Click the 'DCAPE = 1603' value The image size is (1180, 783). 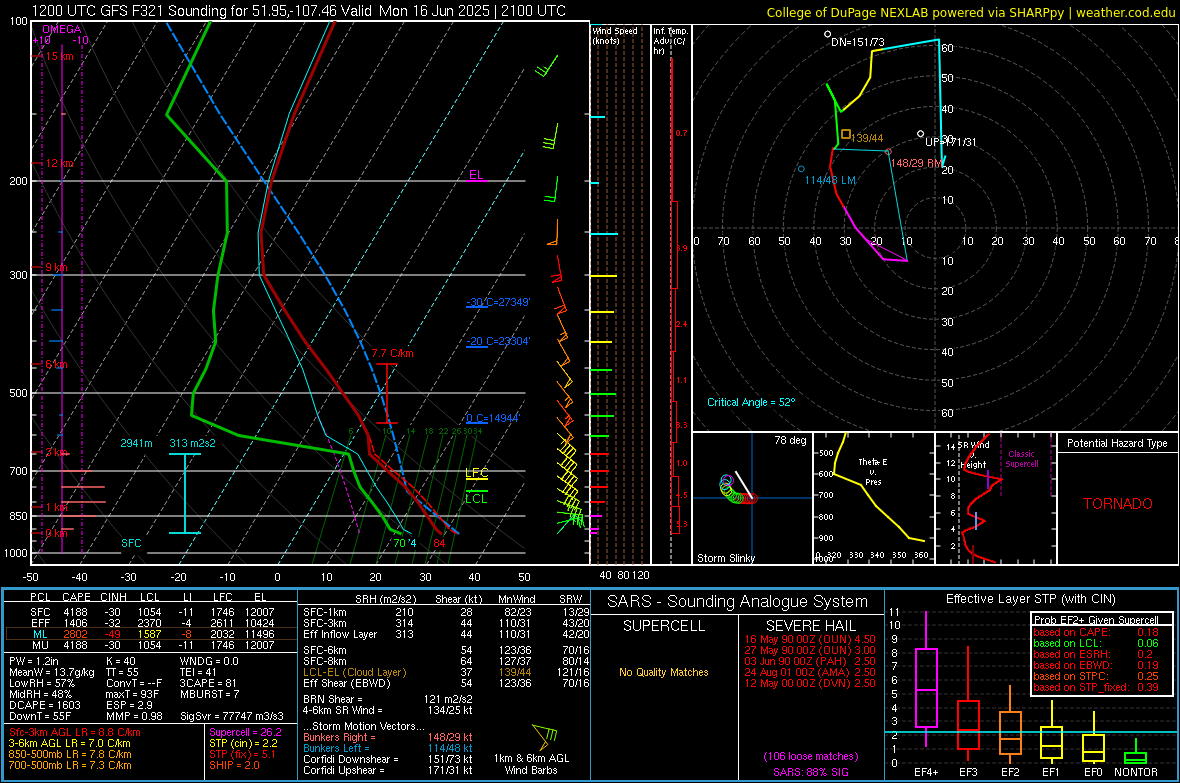point(44,705)
